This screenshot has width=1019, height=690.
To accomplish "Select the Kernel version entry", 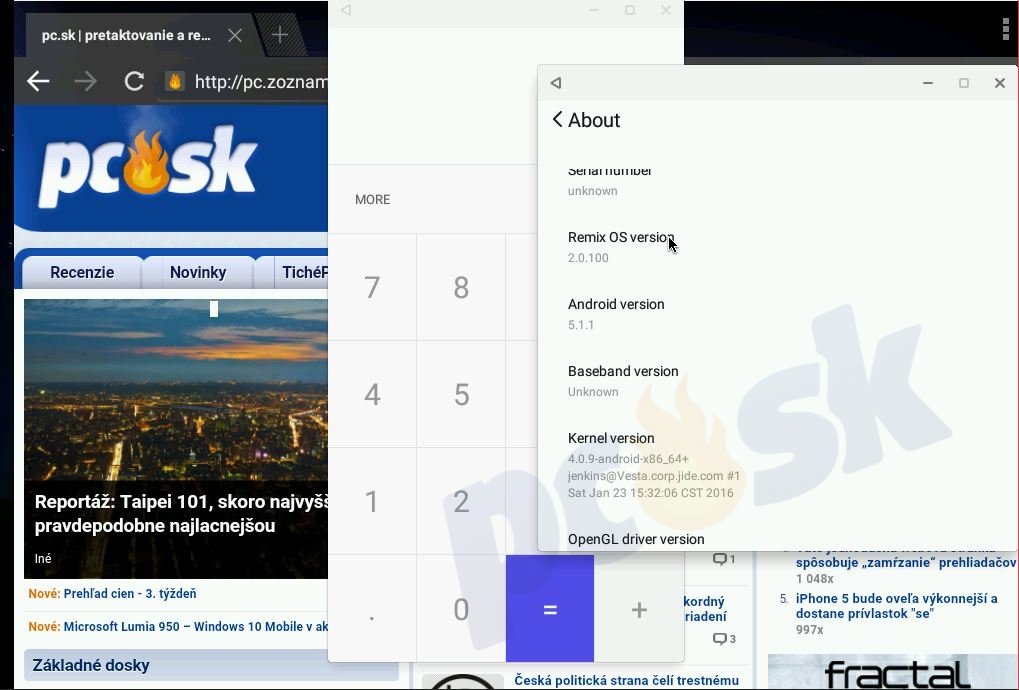I will click(x=778, y=465).
